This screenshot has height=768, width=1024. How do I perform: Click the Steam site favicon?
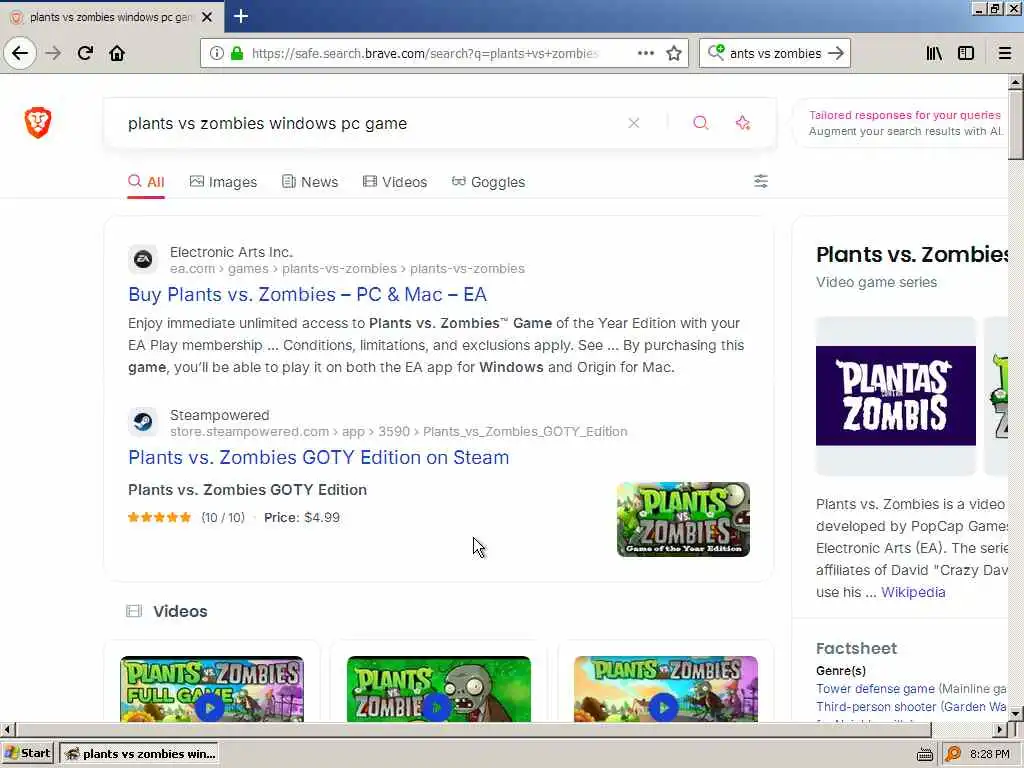143,423
